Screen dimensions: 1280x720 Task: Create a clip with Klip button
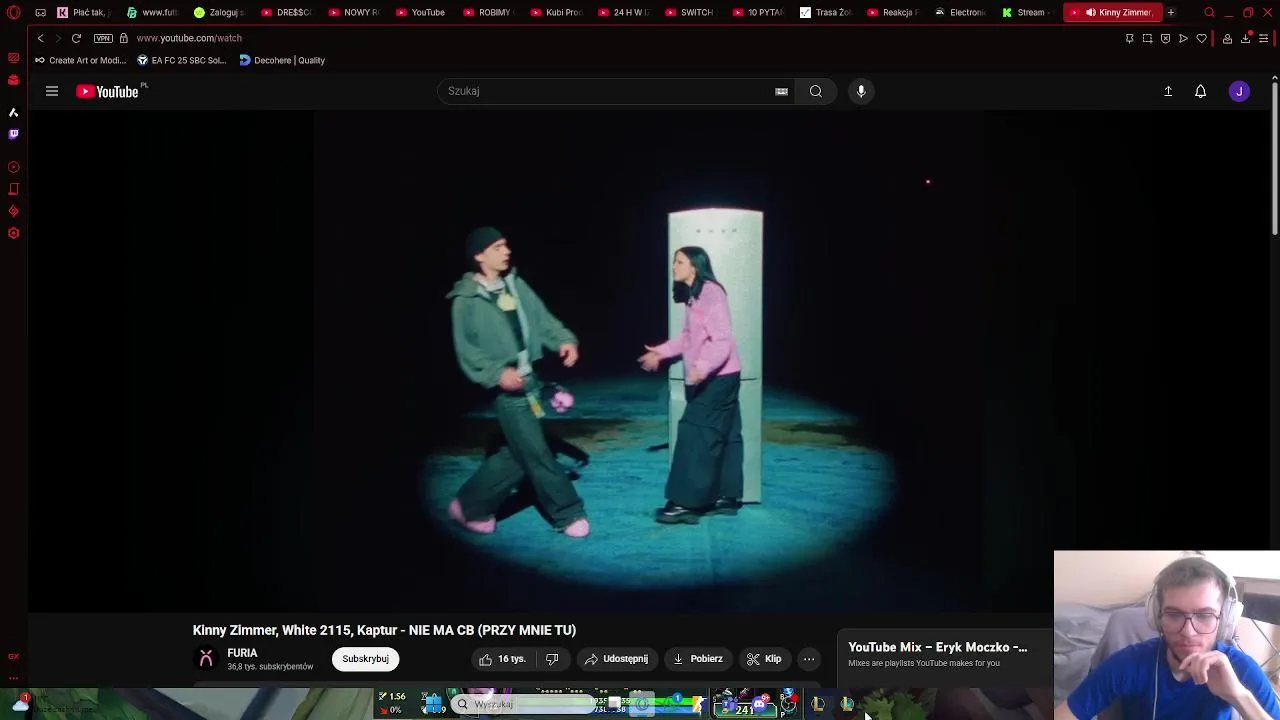764,659
